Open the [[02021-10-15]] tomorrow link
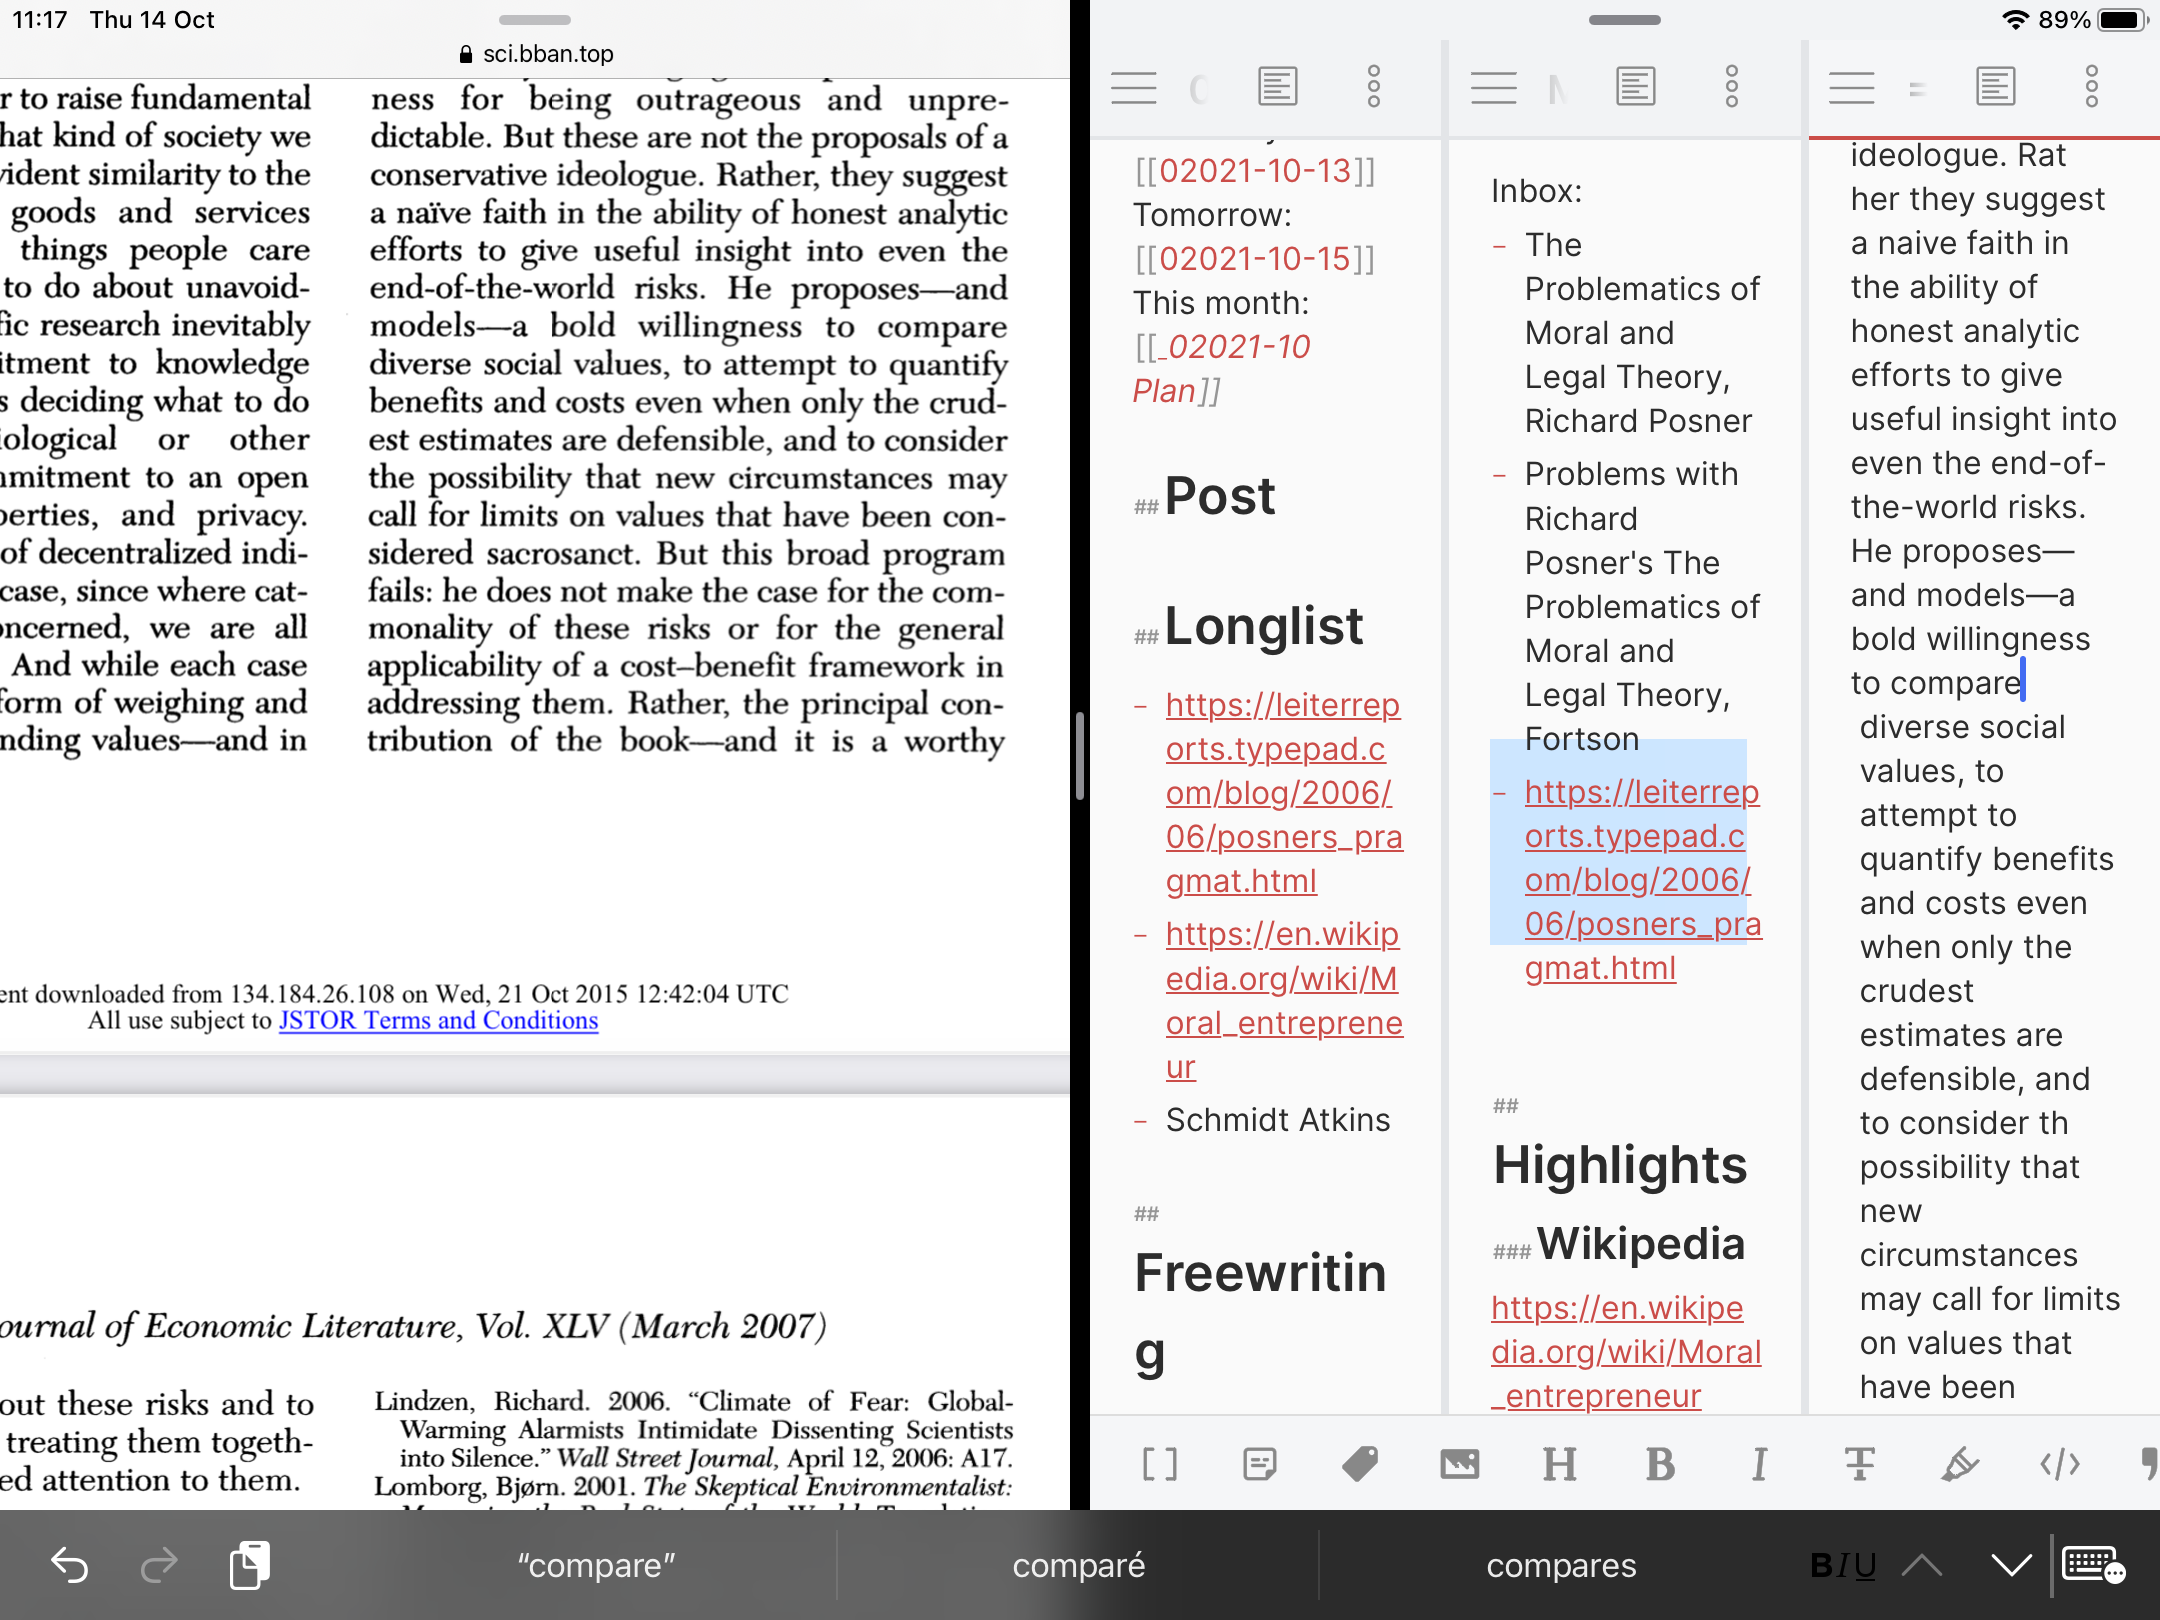The image size is (2160, 1620). click(1255, 259)
